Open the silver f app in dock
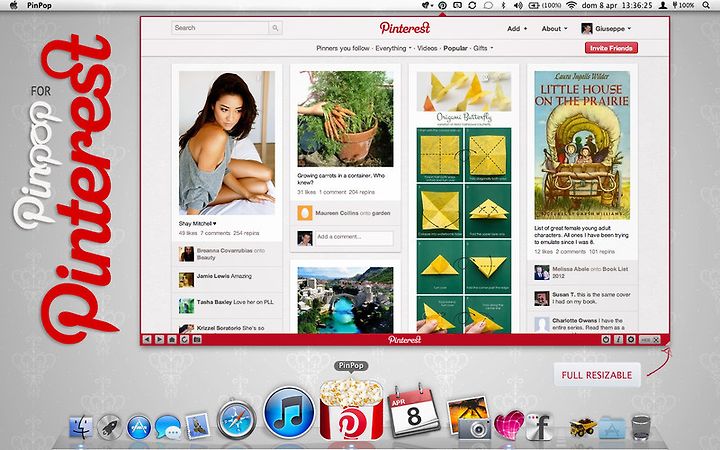The width and height of the screenshot is (720, 450). [539, 427]
